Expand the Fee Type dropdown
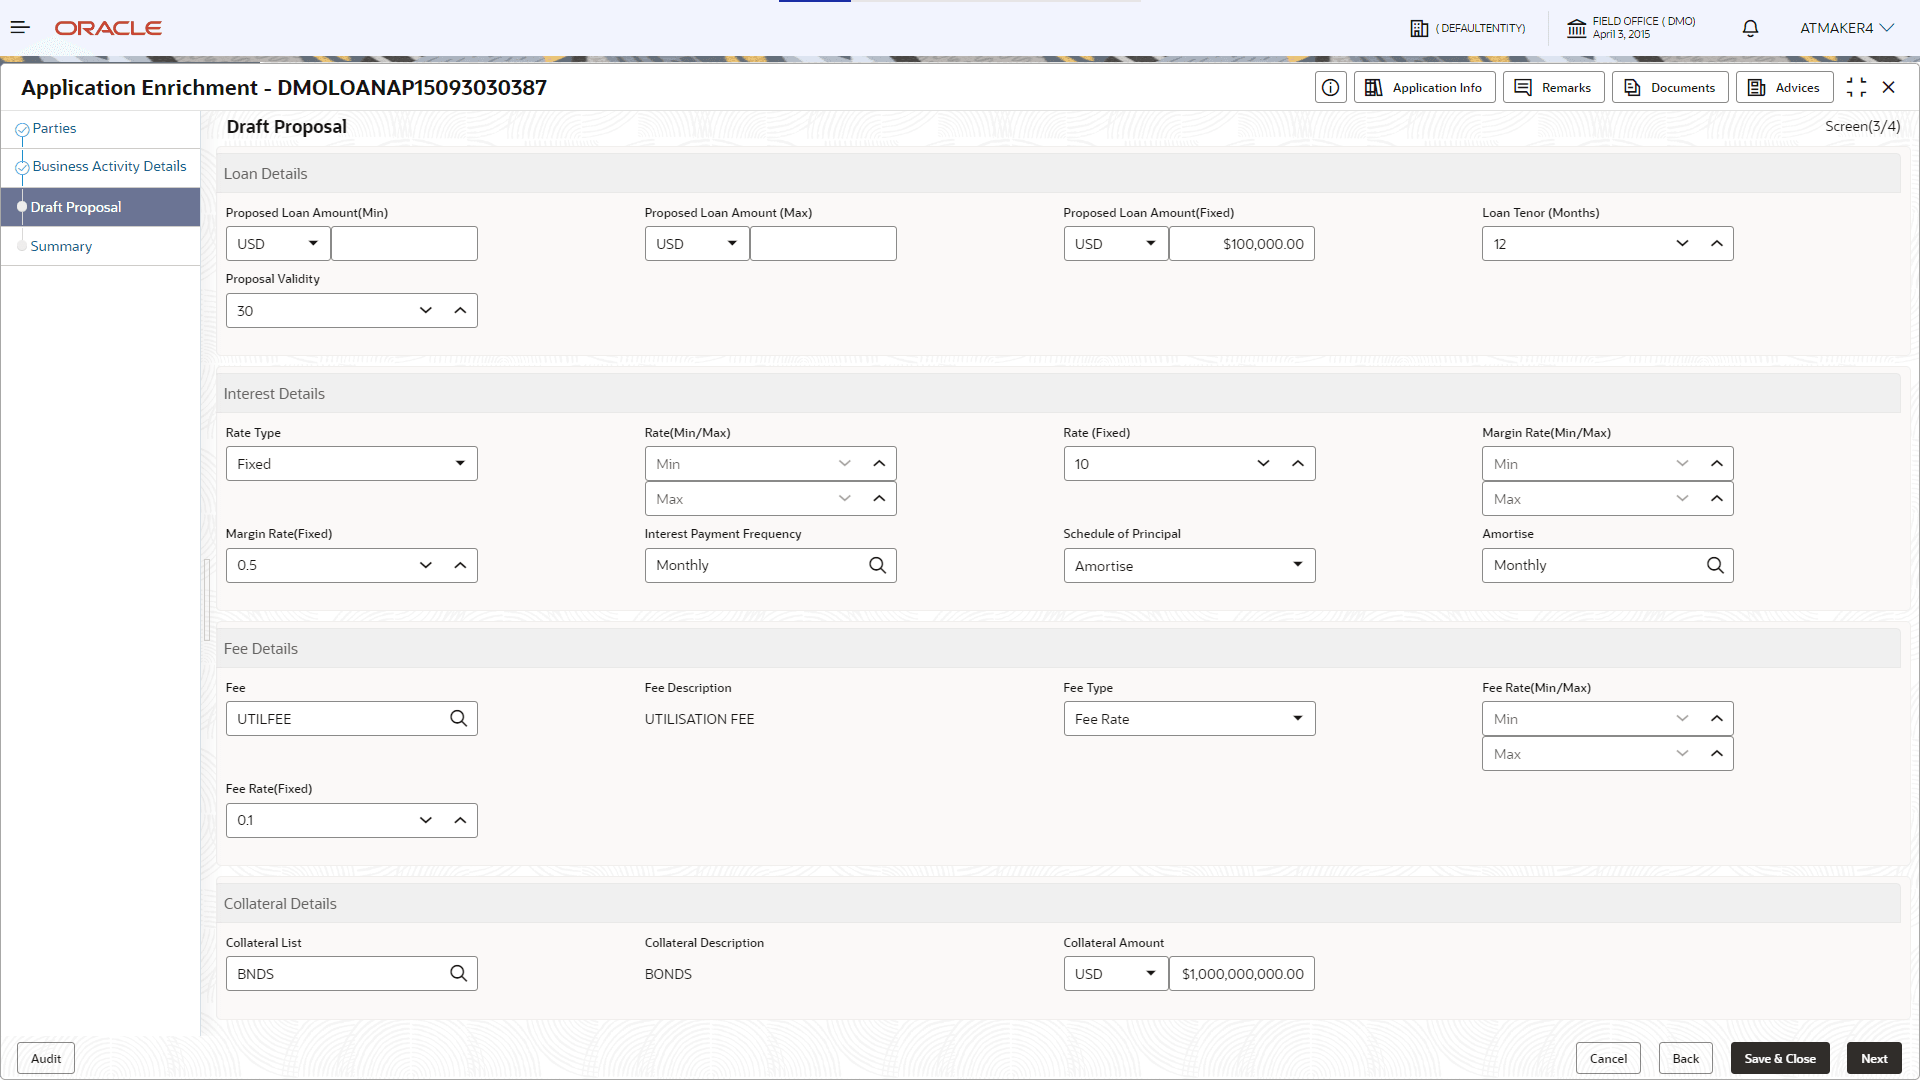Viewport: 1920px width, 1080px height. coord(1297,719)
